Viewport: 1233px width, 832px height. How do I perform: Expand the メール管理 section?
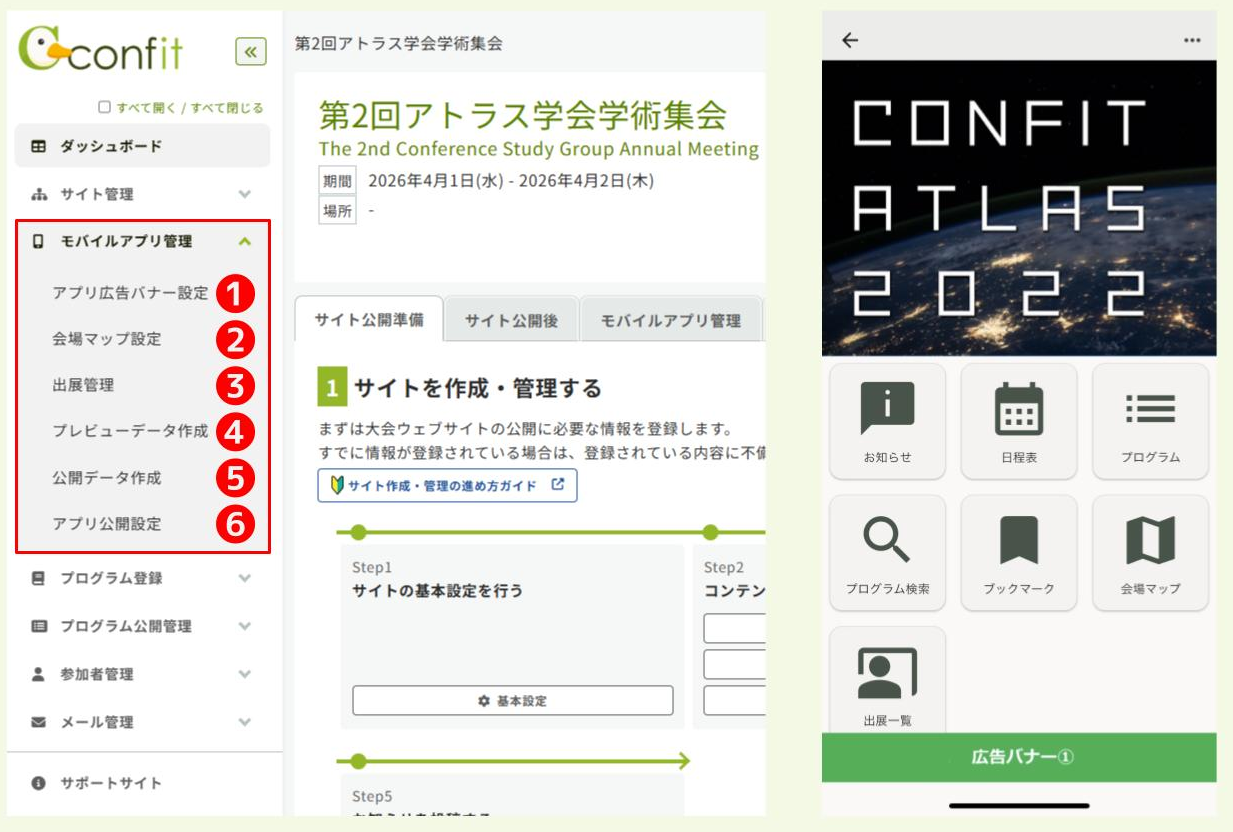pyautogui.click(x=142, y=722)
